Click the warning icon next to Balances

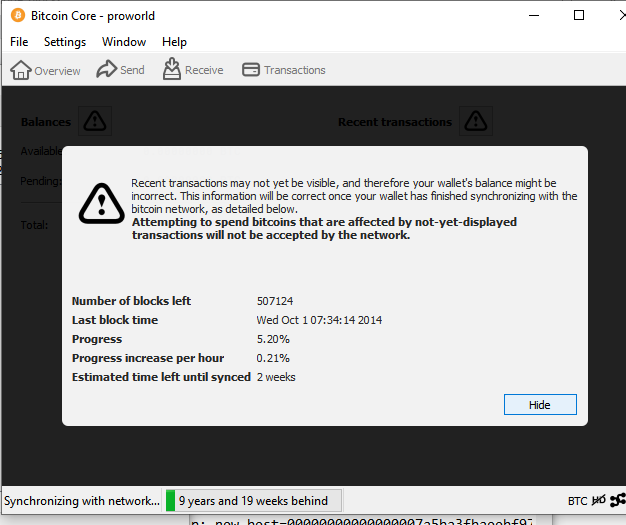(95, 121)
